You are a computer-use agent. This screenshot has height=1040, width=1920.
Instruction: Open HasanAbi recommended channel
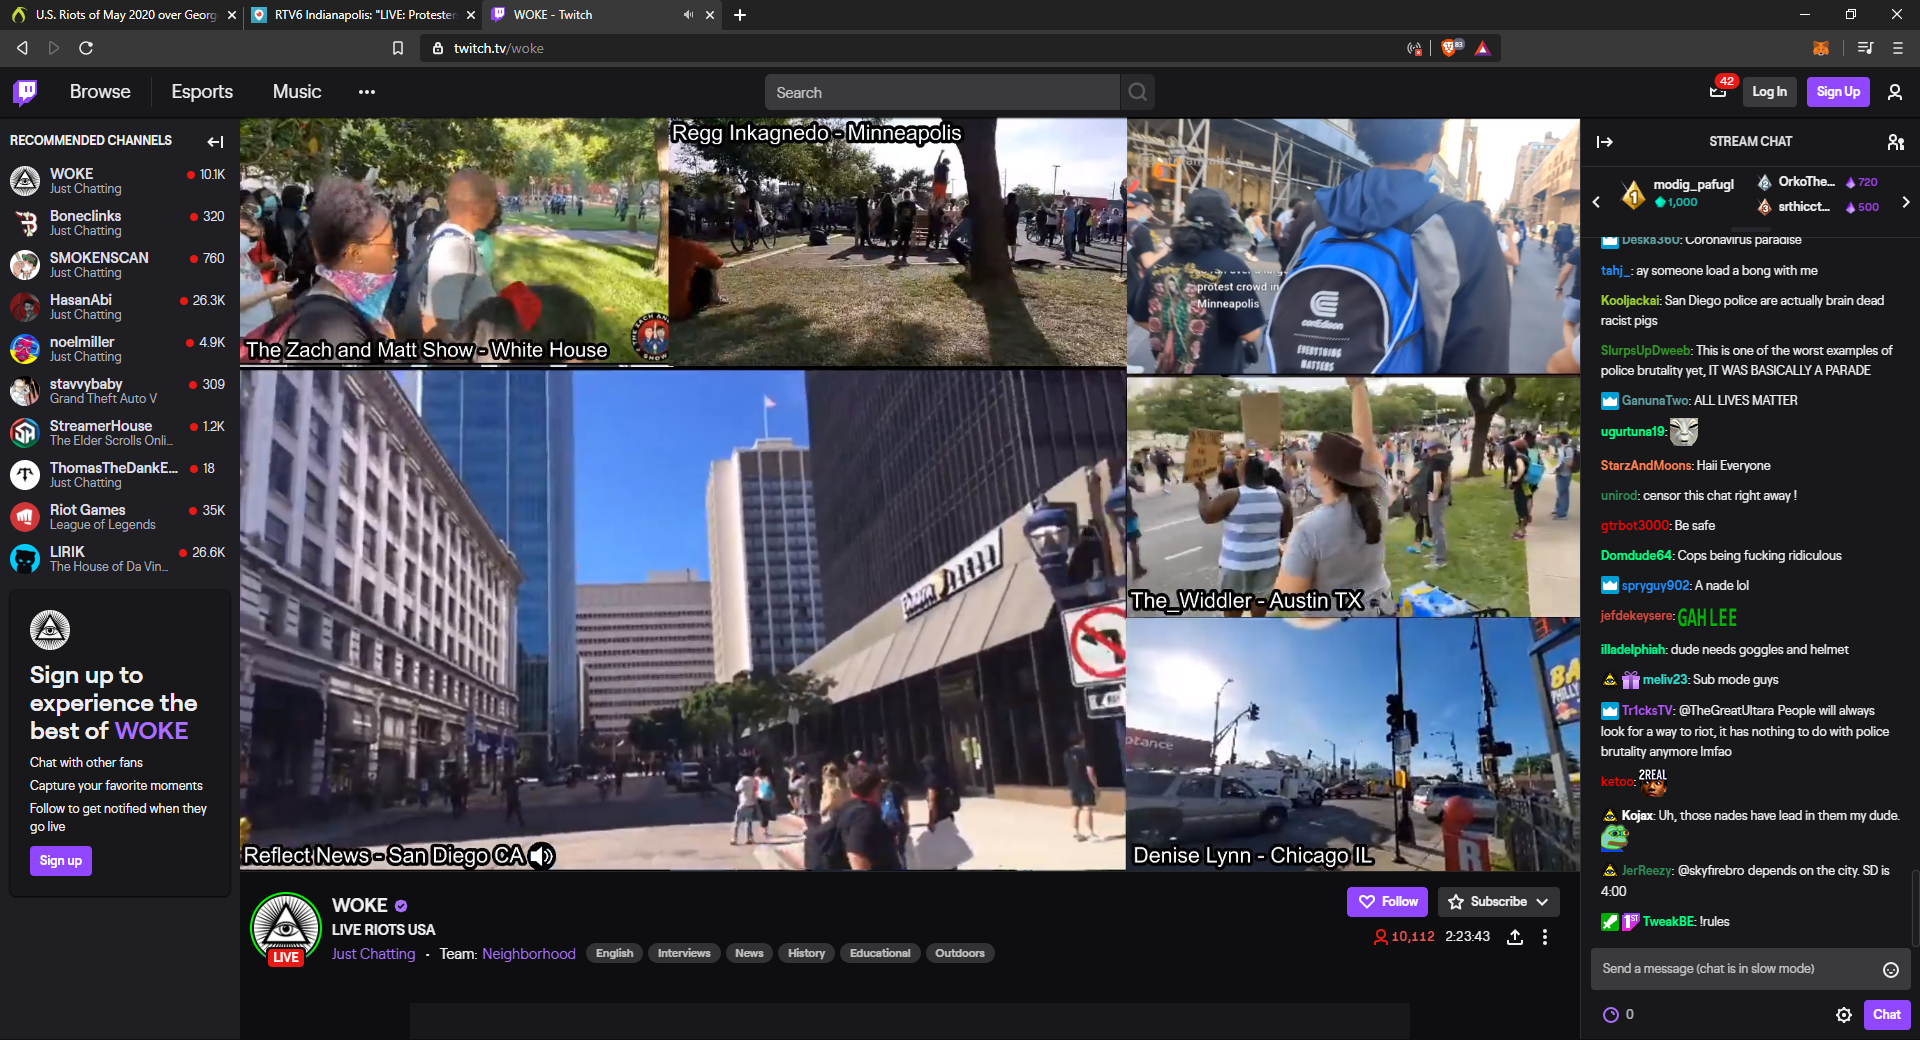pos(118,307)
